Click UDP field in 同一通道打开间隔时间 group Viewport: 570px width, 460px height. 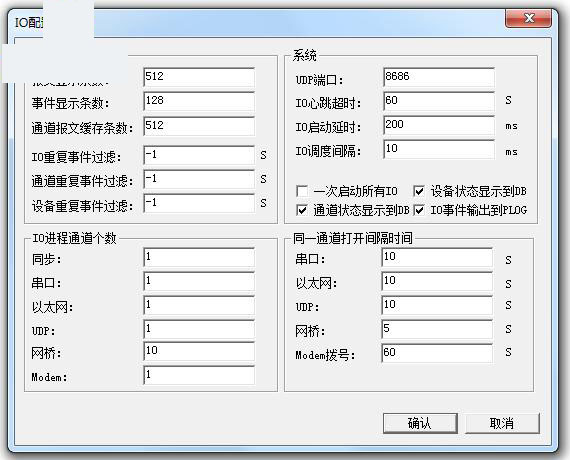click(437, 305)
